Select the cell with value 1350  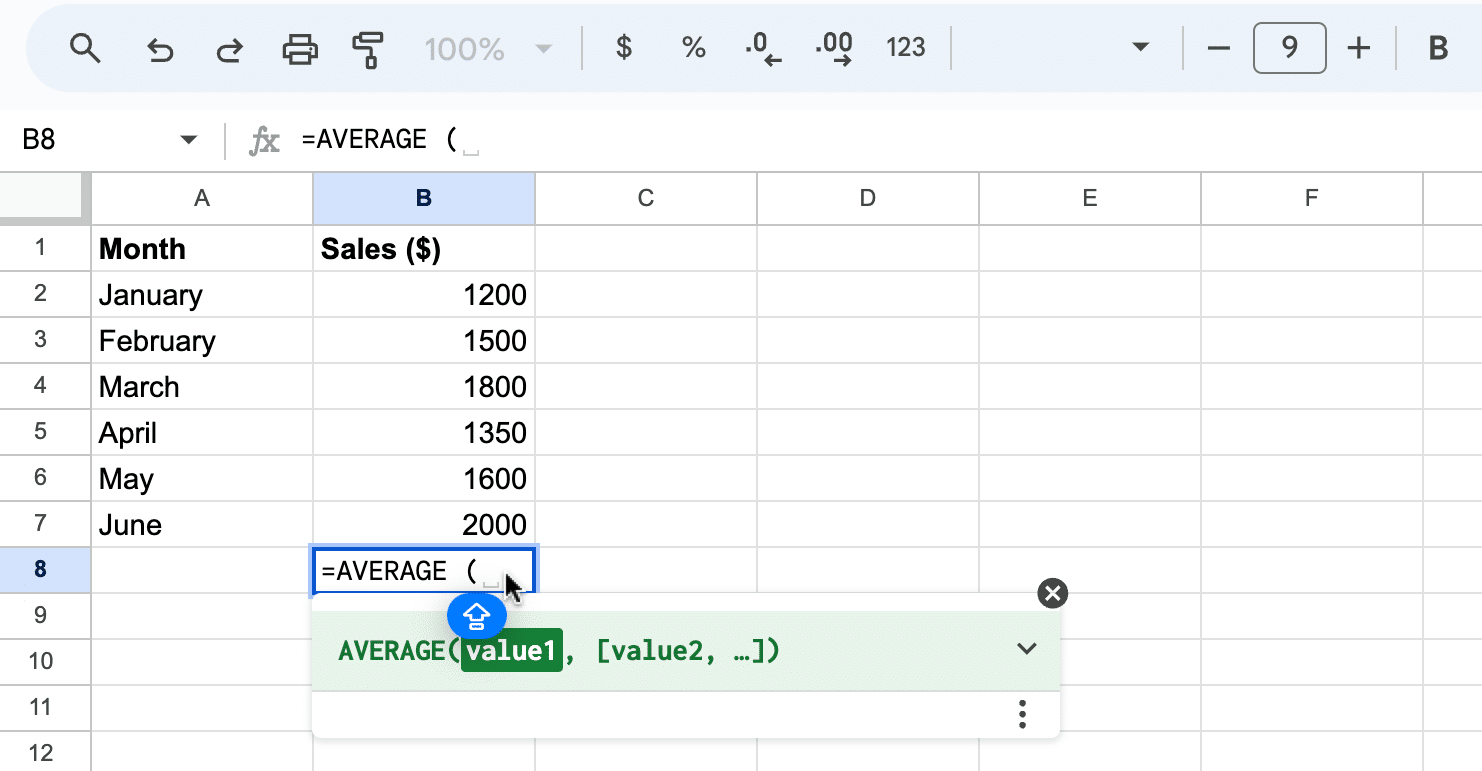click(424, 432)
